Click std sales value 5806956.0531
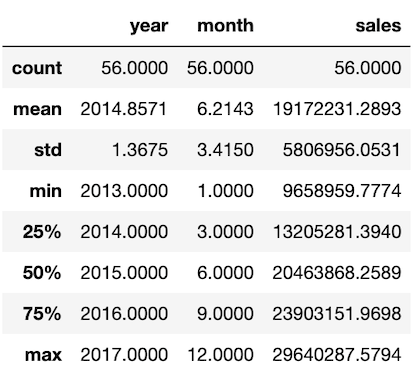Viewport: 416px width, 388px height. 342,150
